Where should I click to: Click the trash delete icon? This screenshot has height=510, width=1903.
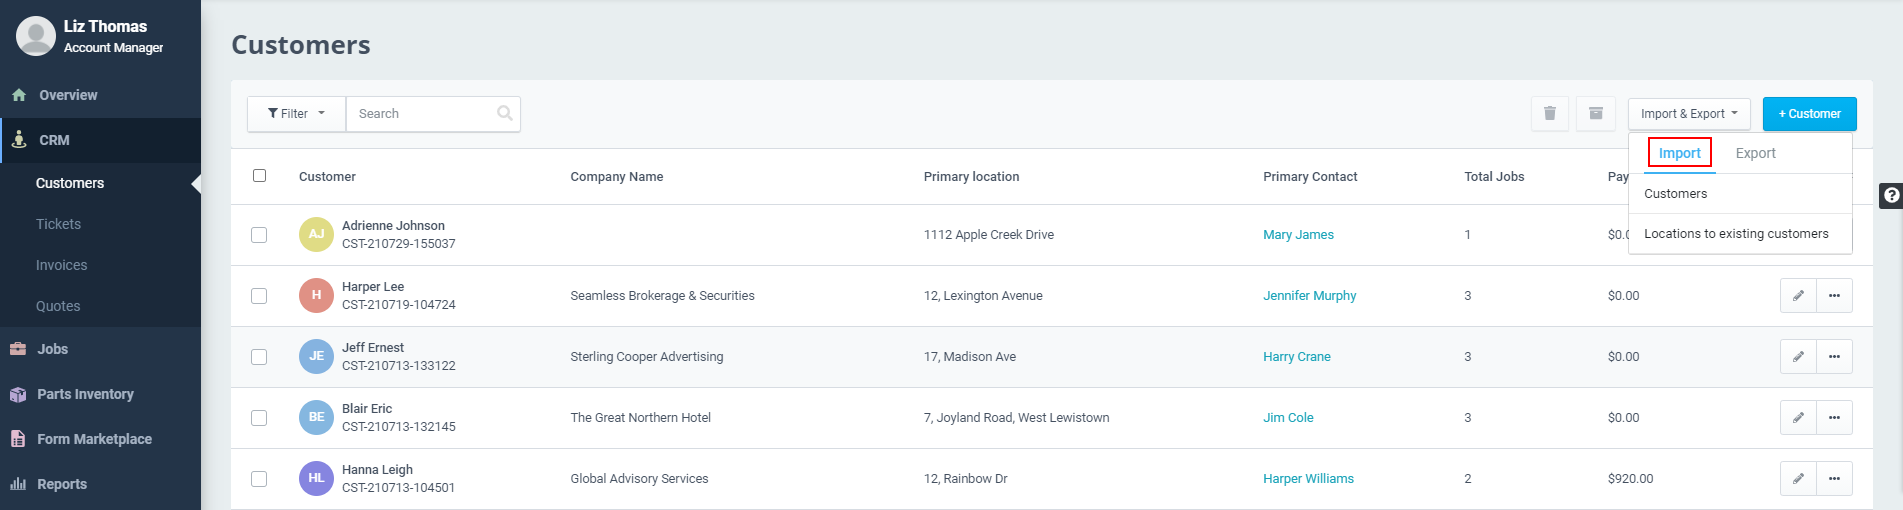[1550, 113]
